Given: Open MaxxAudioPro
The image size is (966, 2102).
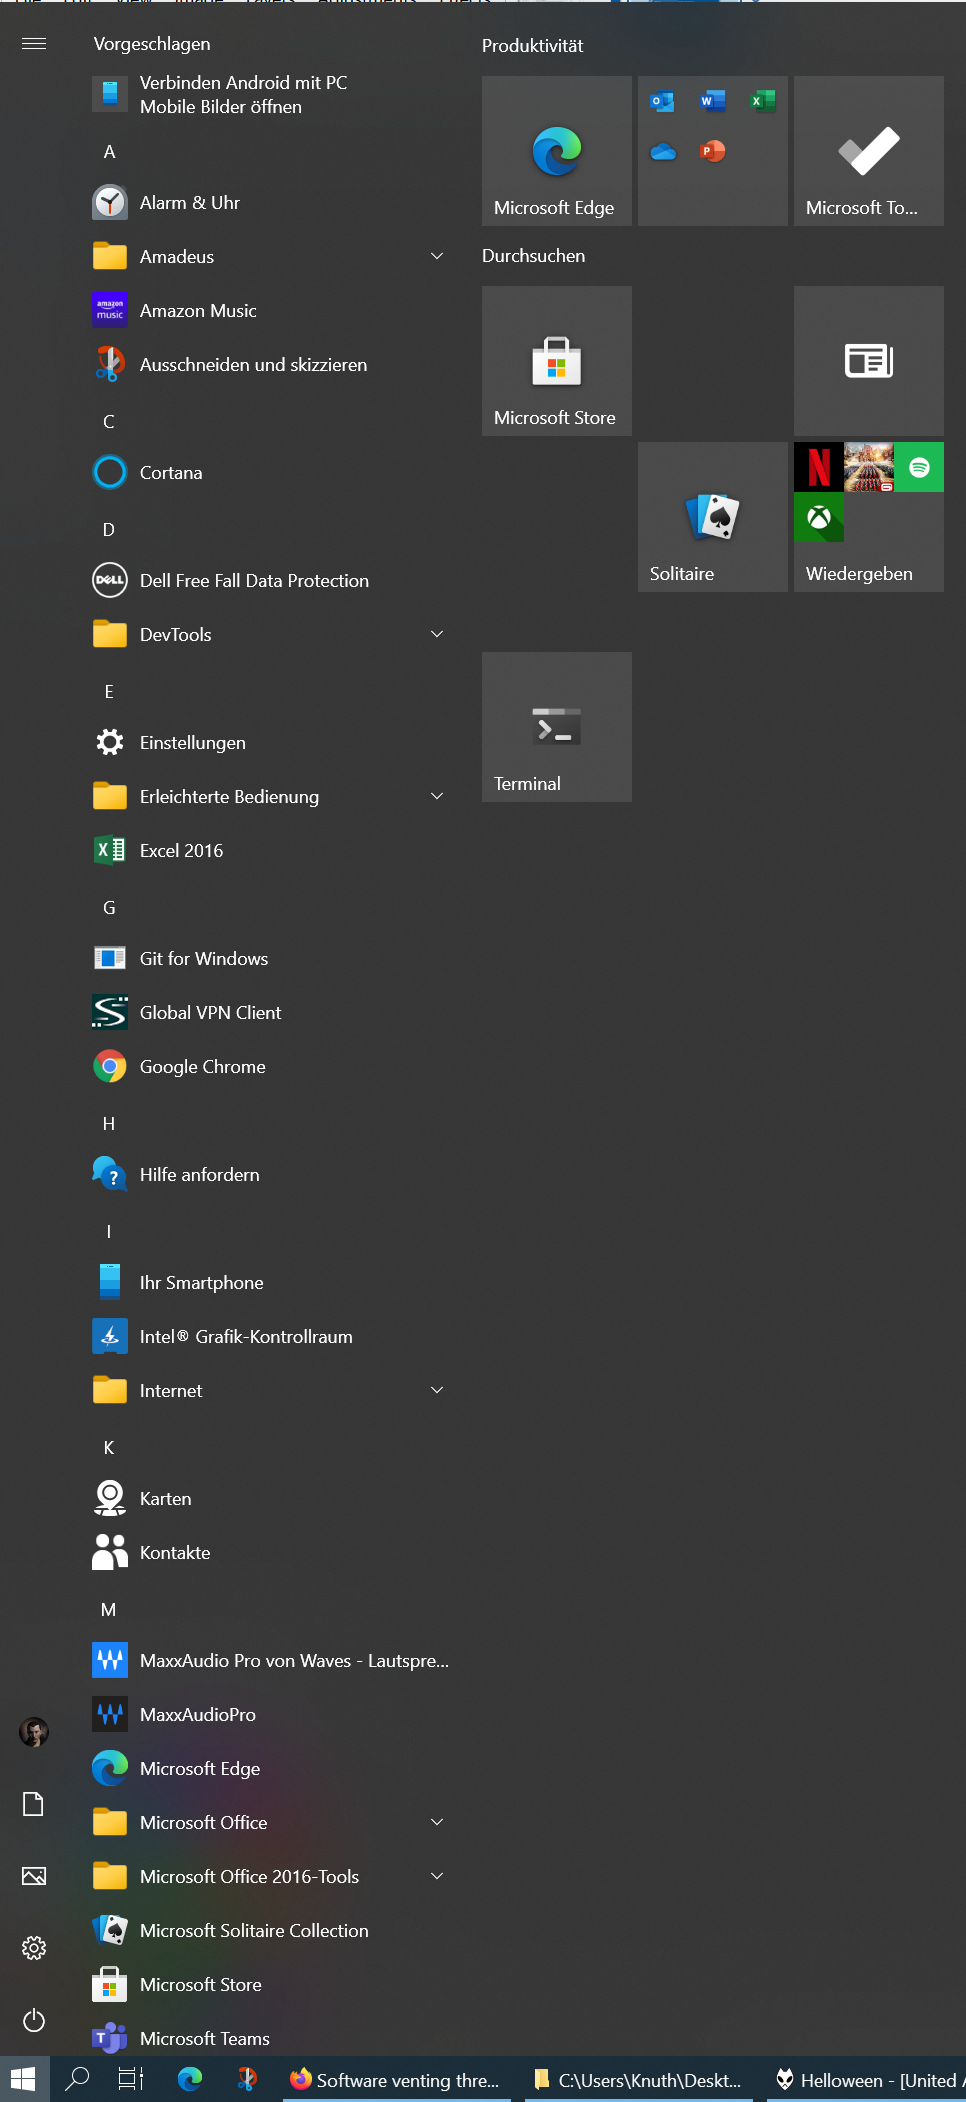Looking at the screenshot, I should pos(270,1715).
